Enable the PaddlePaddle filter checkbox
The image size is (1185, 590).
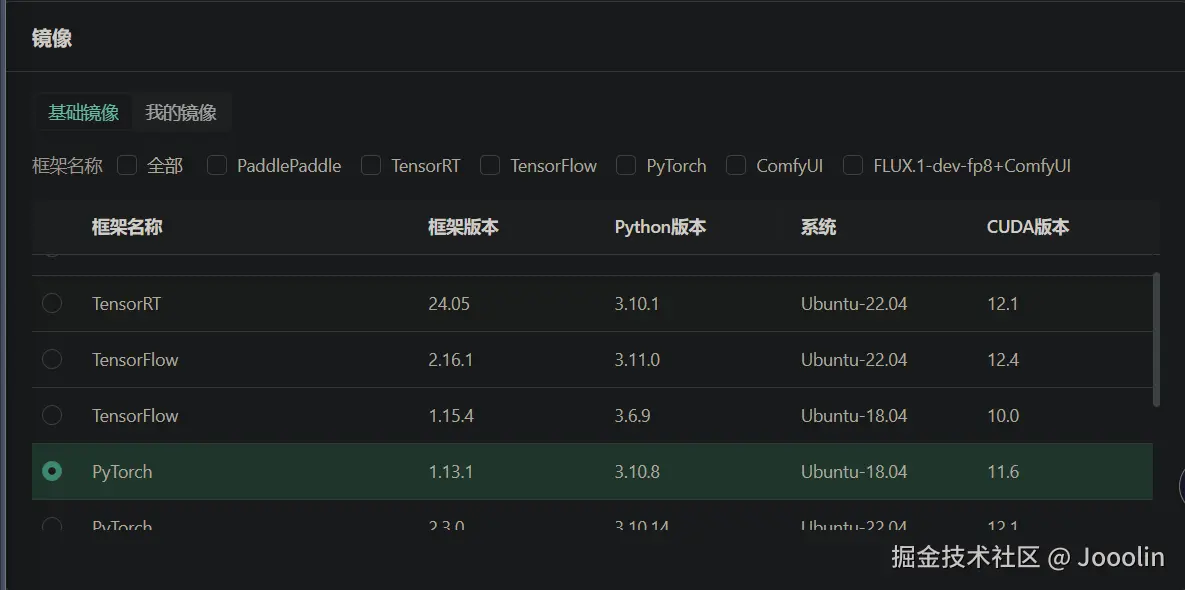217,166
